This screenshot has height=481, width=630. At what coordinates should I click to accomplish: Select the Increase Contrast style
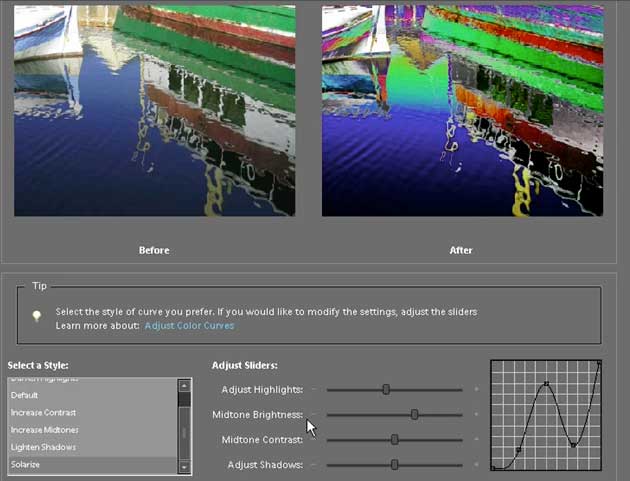click(x=92, y=413)
